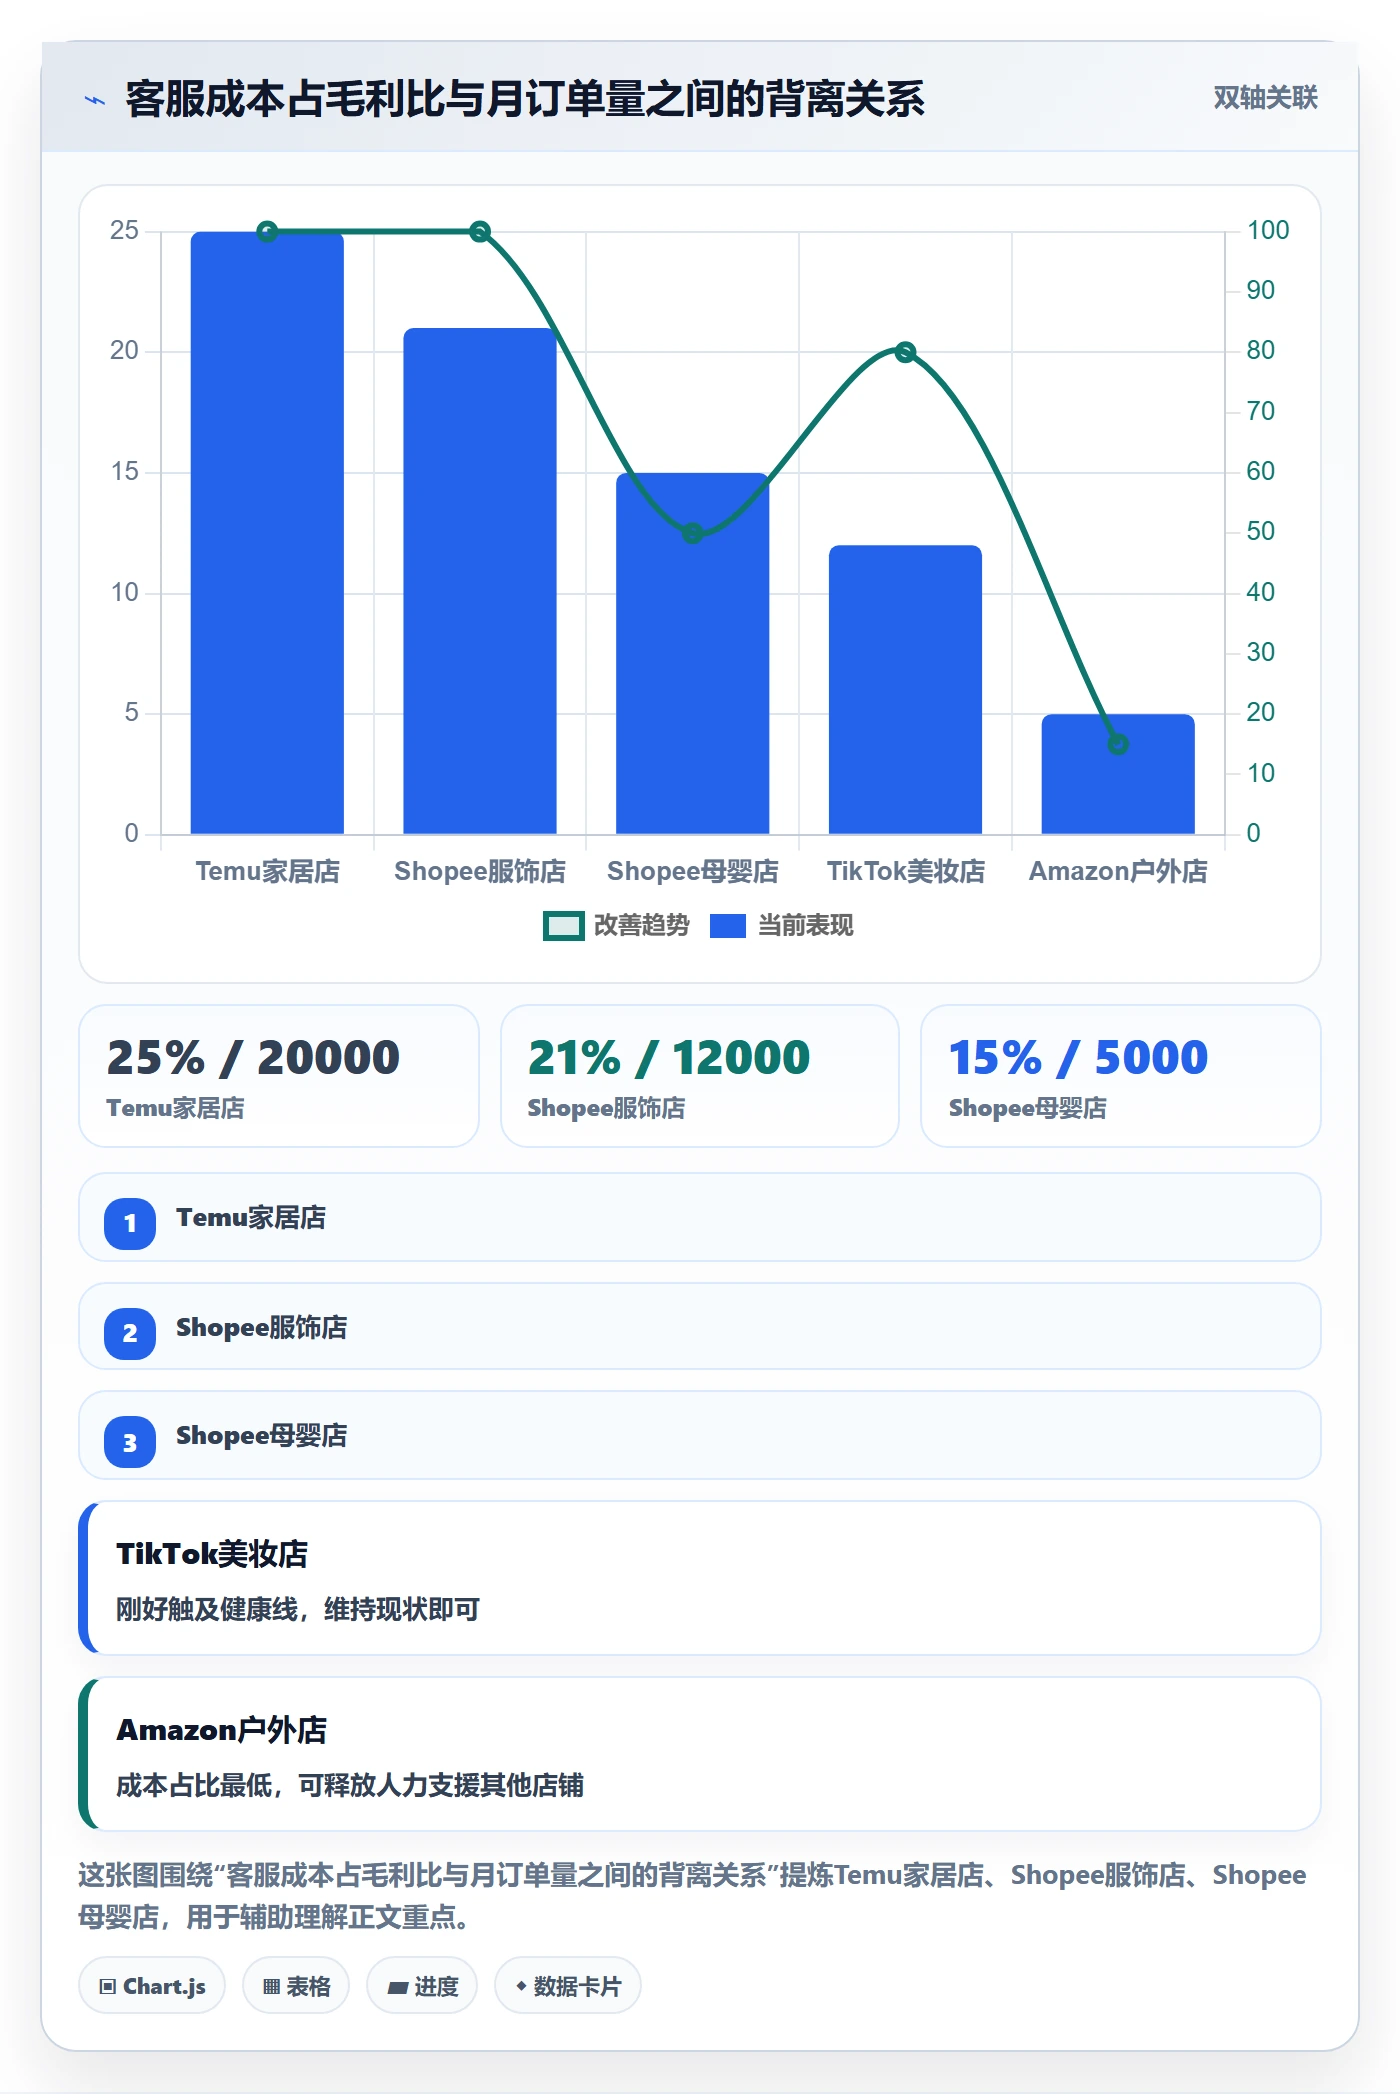
Task: Click the TikTok美妆店 blue bar
Action: tap(905, 689)
